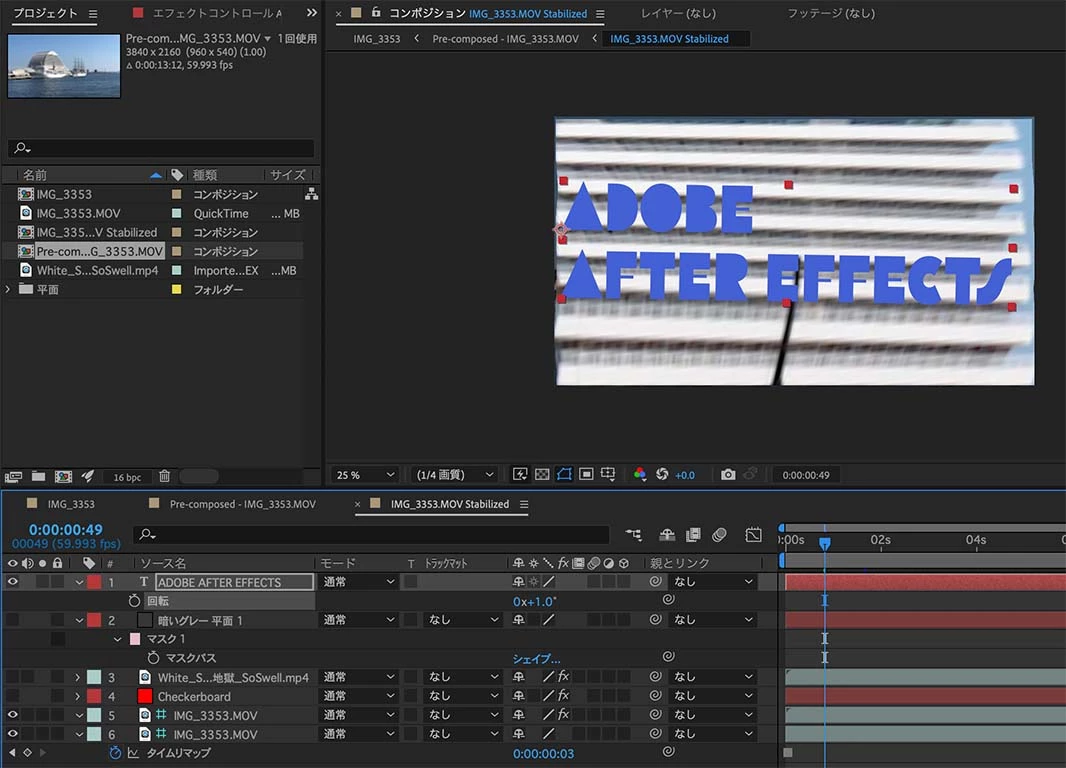This screenshot has width=1066, height=768.
Task: Click the preview time 0:00:00:49 in viewer
Action: click(806, 475)
